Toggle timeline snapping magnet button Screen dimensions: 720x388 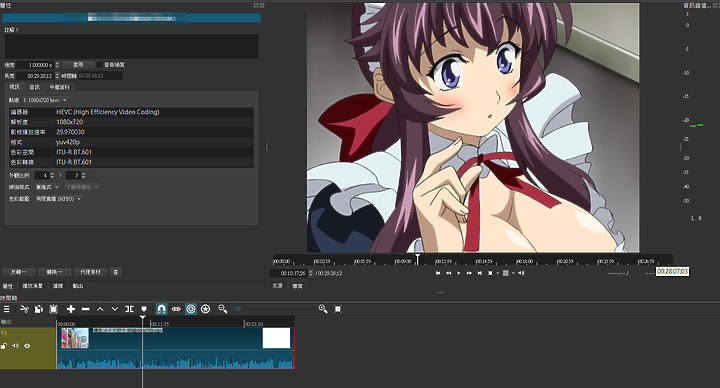point(162,309)
